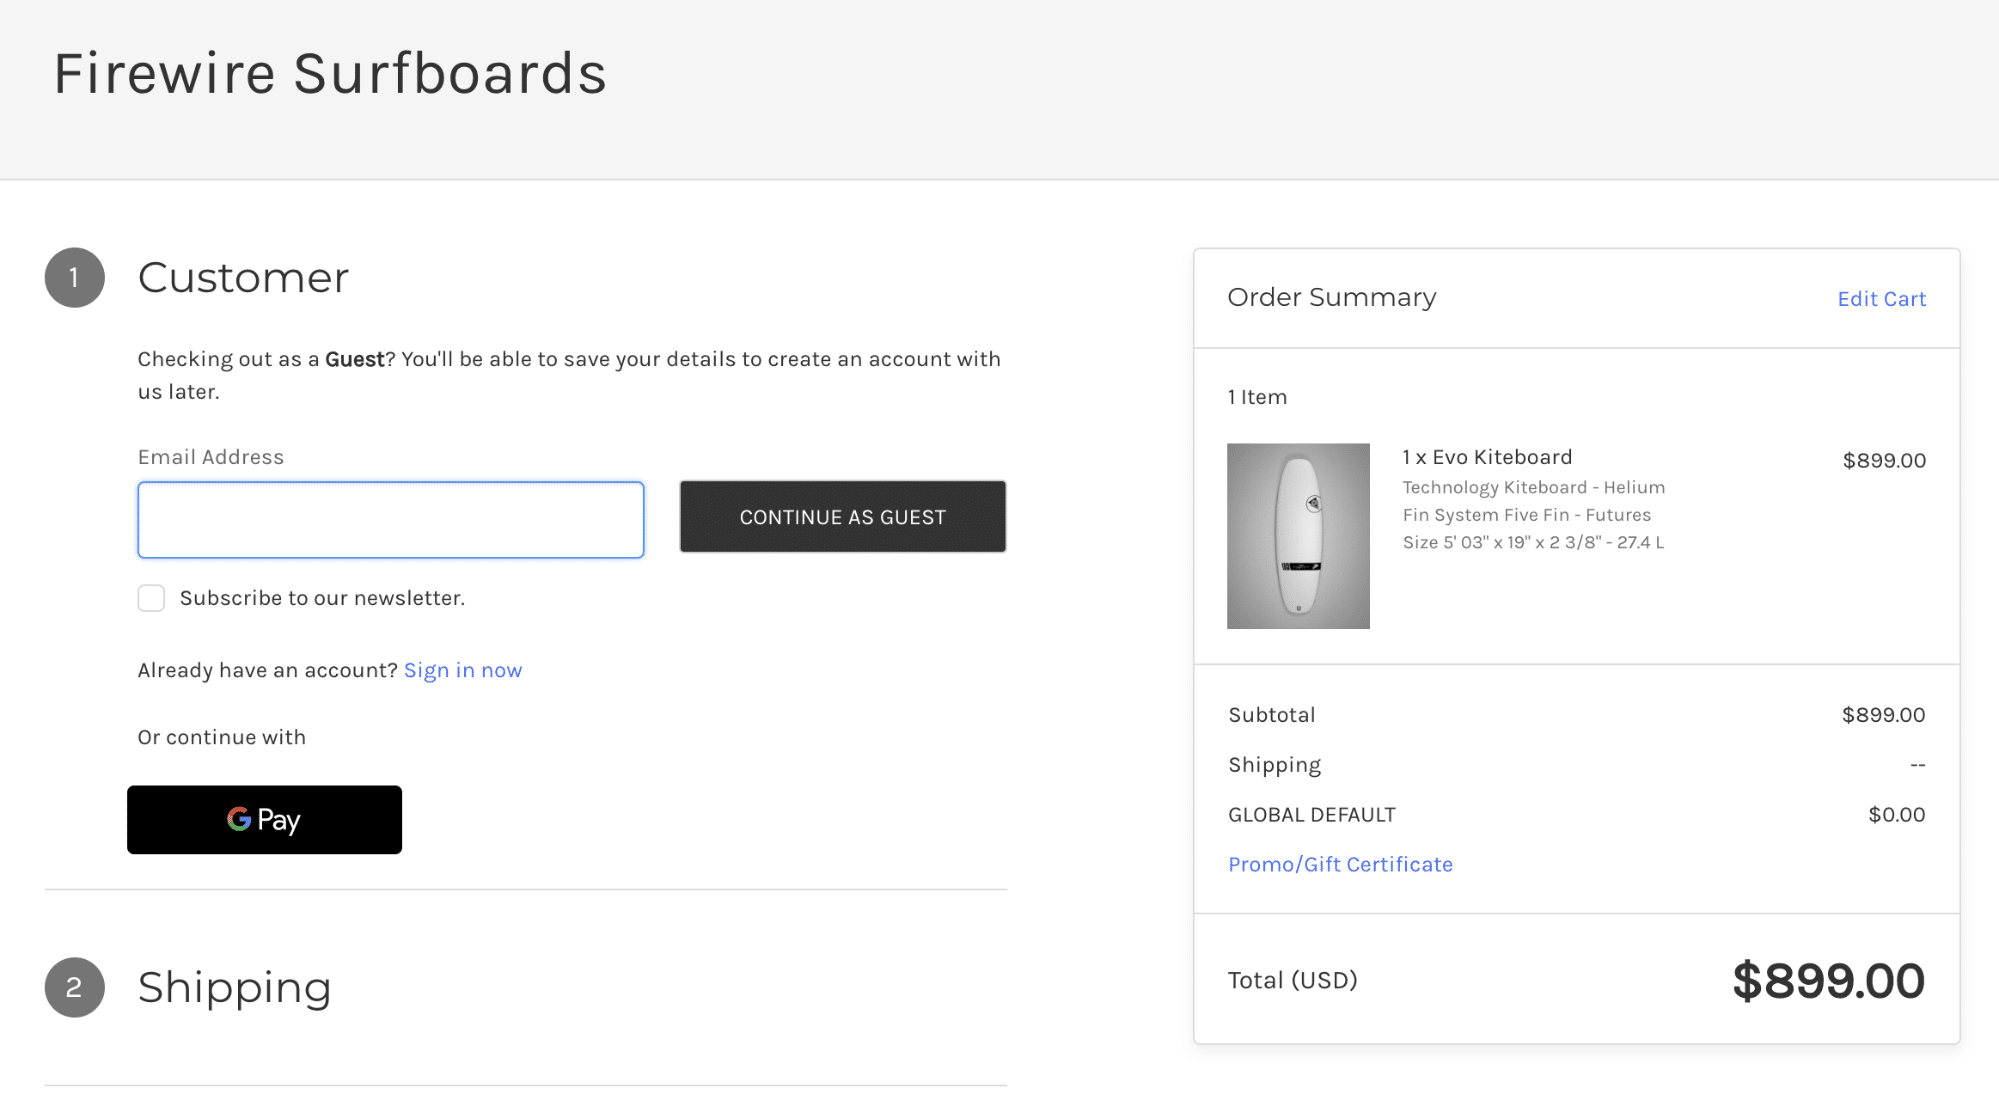Expand Promo/Gift Certificate link
The width and height of the screenshot is (1999, 1119).
1339,864
